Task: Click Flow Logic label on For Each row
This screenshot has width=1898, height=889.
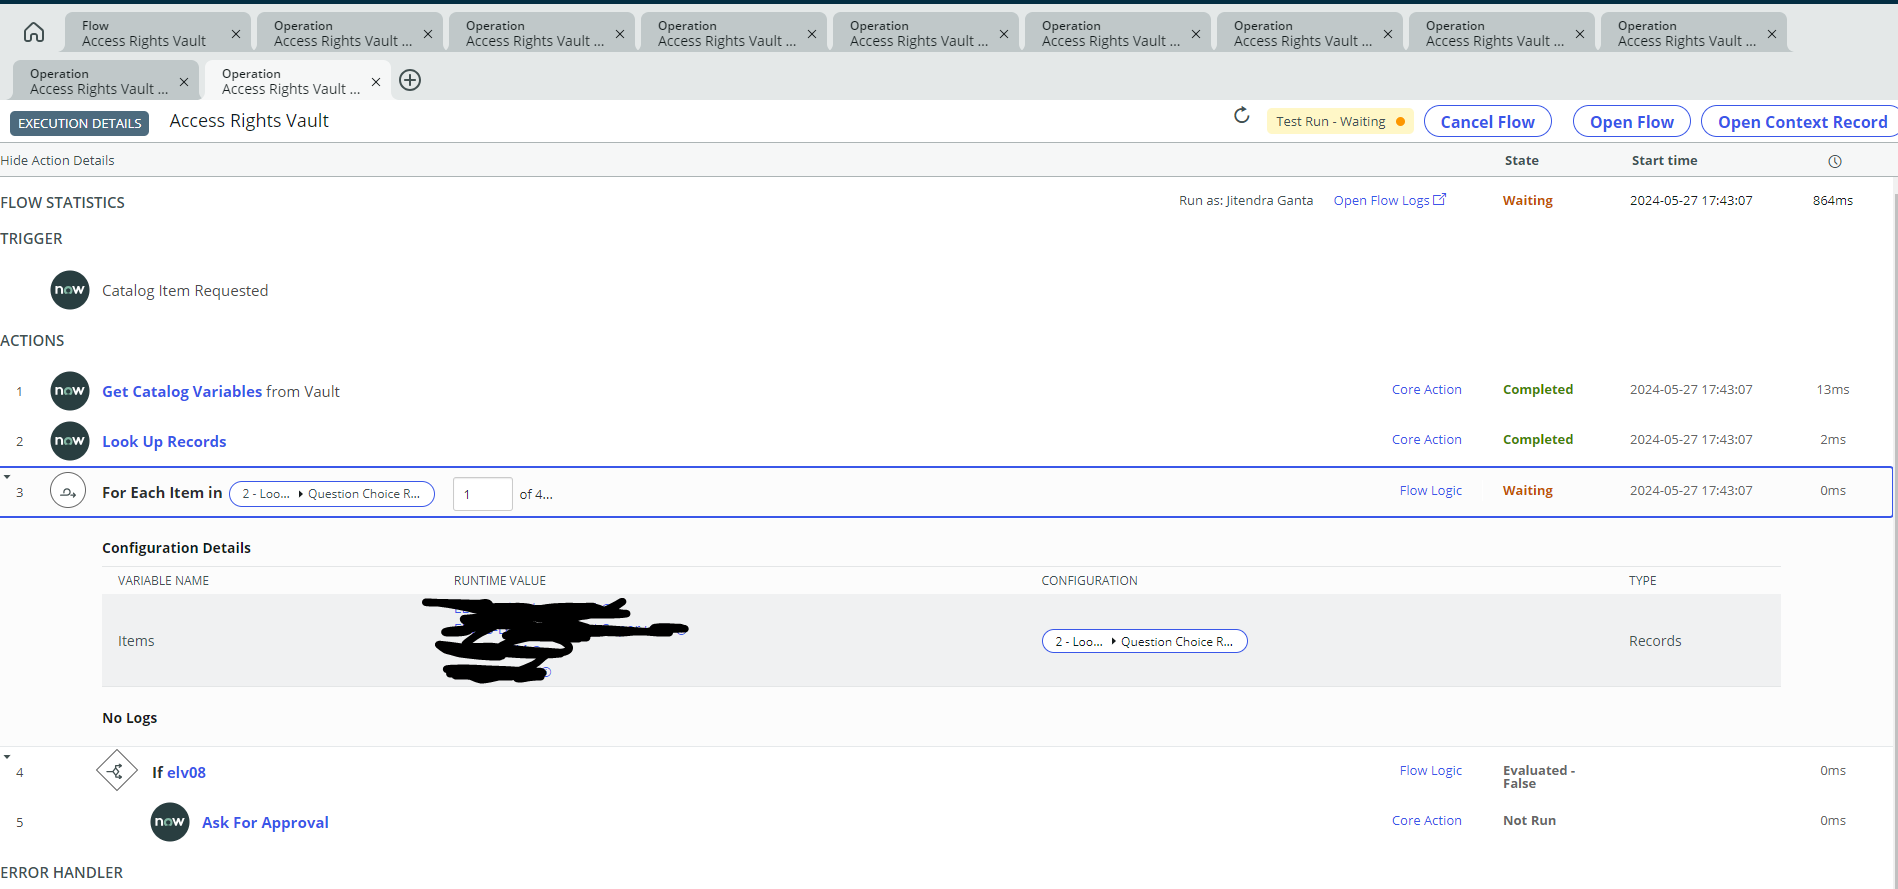Action: [x=1431, y=490]
